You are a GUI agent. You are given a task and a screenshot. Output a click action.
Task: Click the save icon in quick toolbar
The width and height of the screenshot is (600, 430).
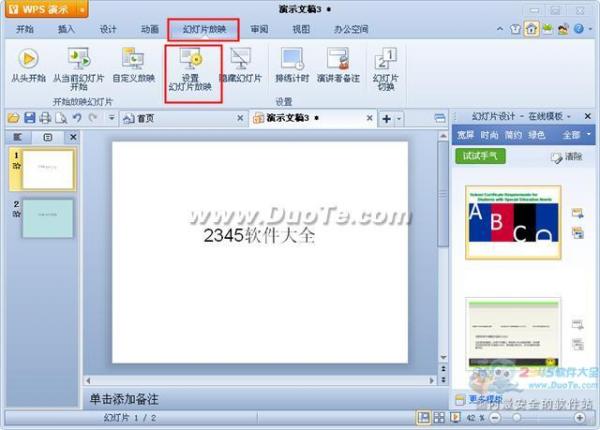(29, 118)
